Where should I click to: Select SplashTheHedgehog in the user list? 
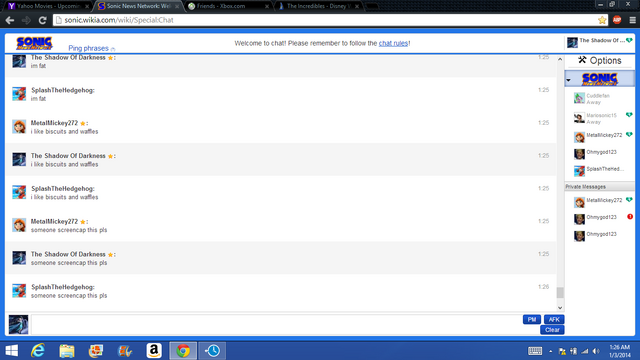point(600,170)
